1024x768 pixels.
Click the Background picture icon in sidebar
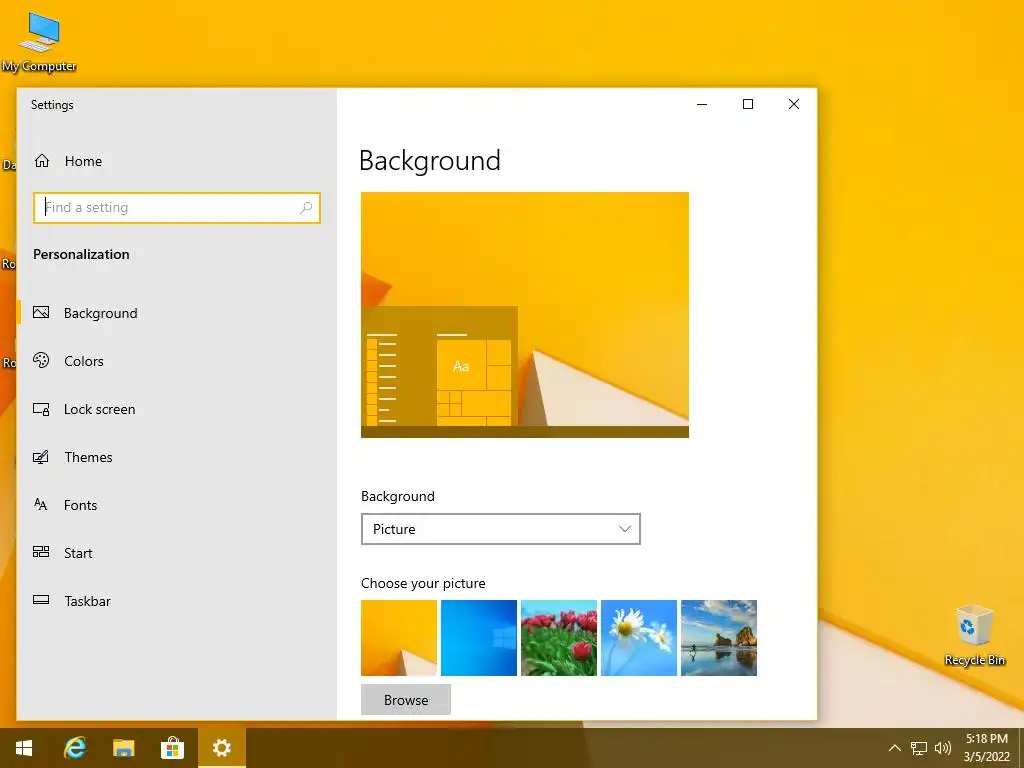click(x=41, y=313)
